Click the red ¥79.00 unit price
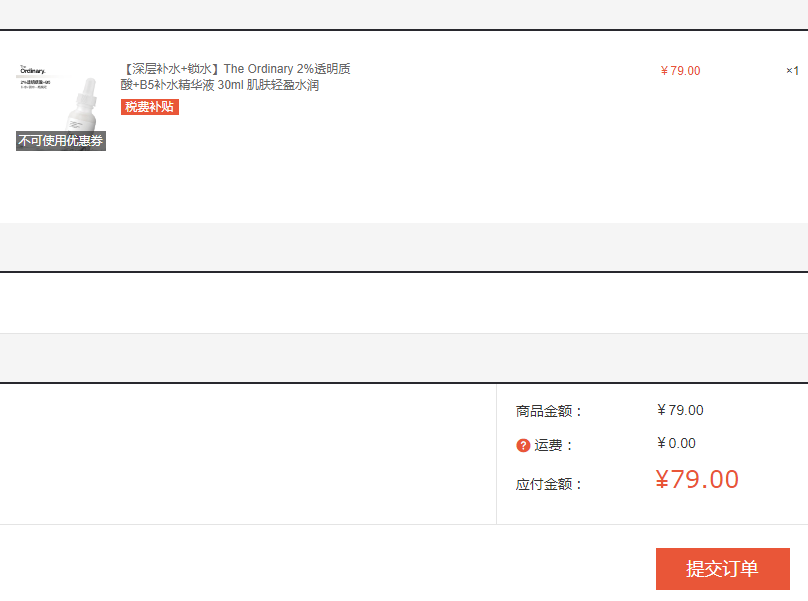 (680, 71)
